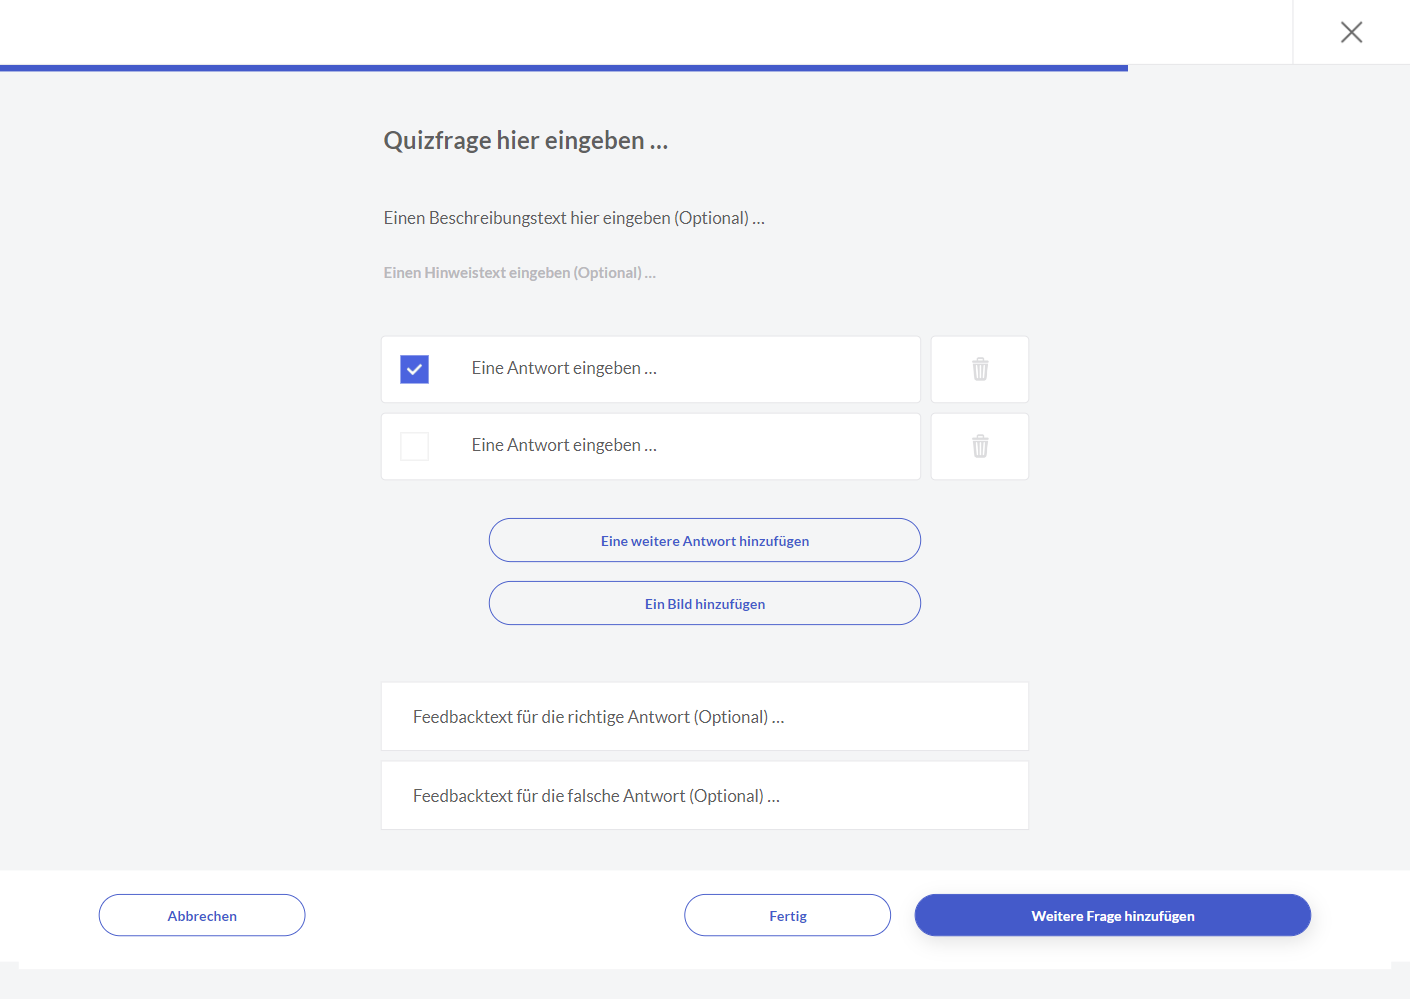Click 'Weitere Frage hinzufügen'

(1112, 915)
